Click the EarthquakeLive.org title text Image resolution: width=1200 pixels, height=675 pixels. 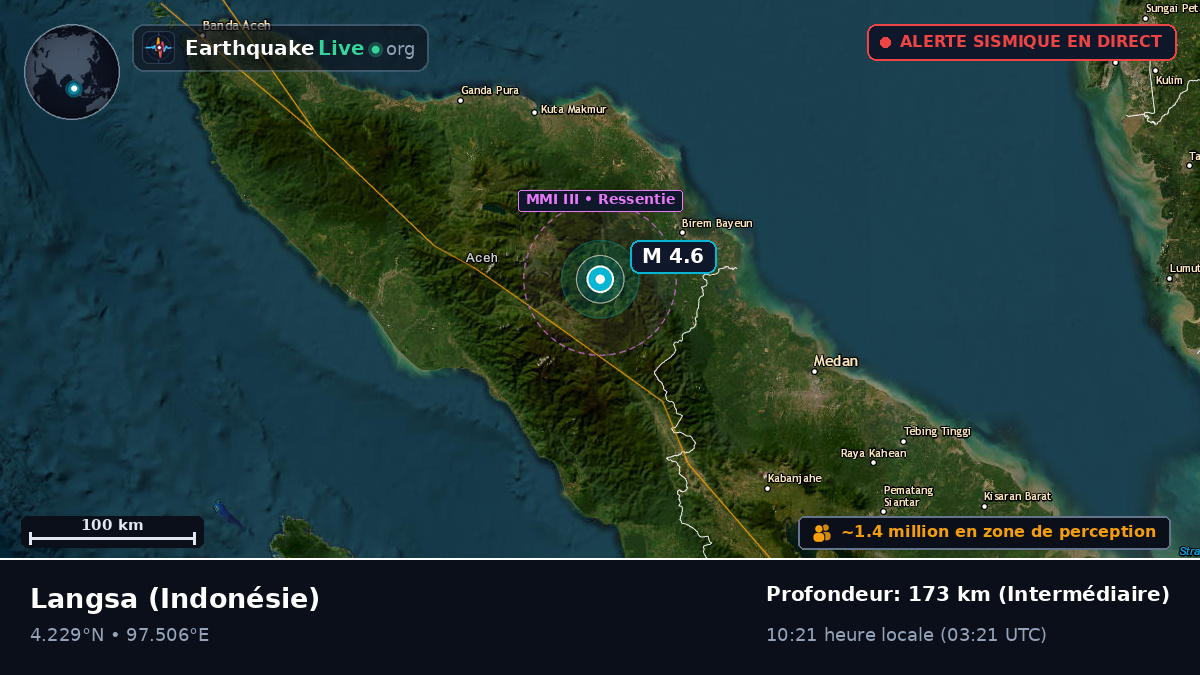point(300,48)
